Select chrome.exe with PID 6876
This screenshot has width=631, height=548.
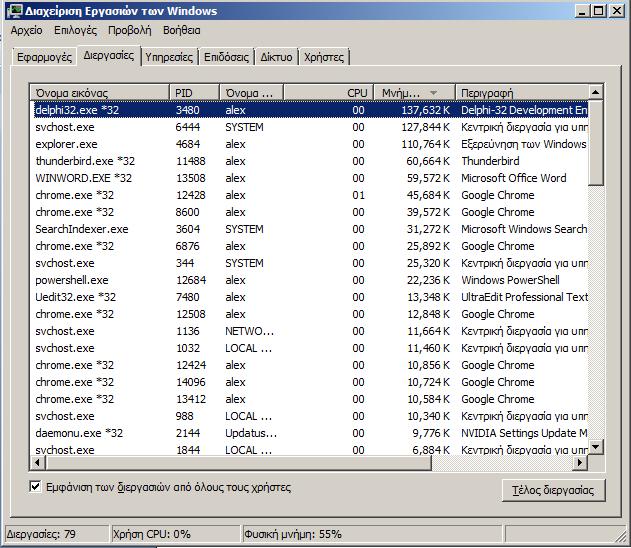310,246
